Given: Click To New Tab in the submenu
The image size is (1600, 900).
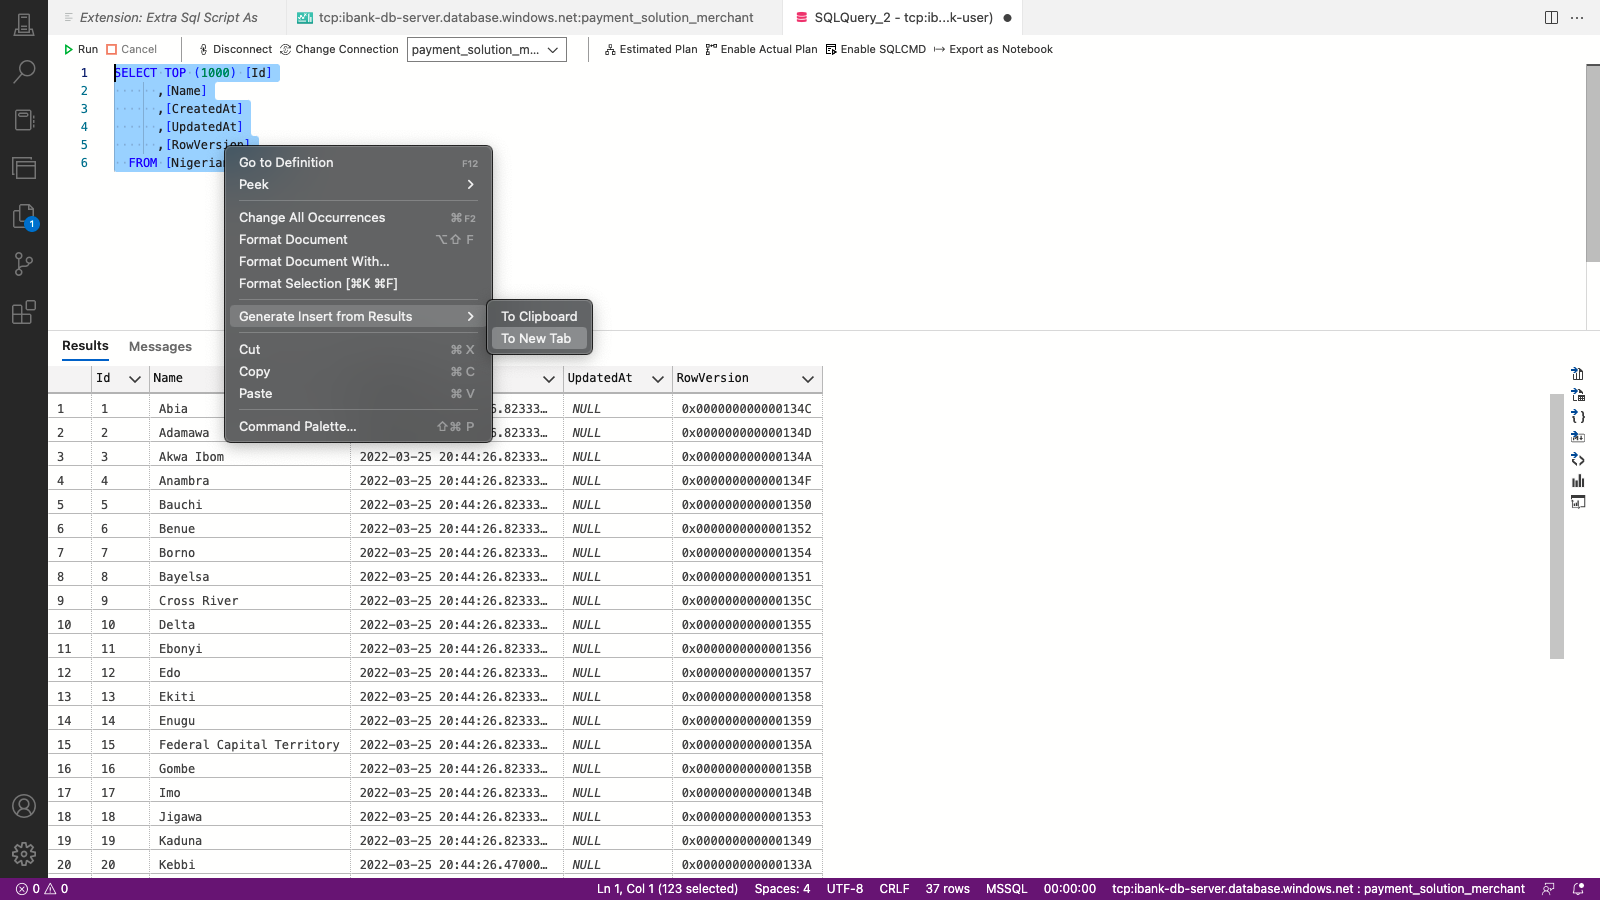Looking at the screenshot, I should pos(538,338).
